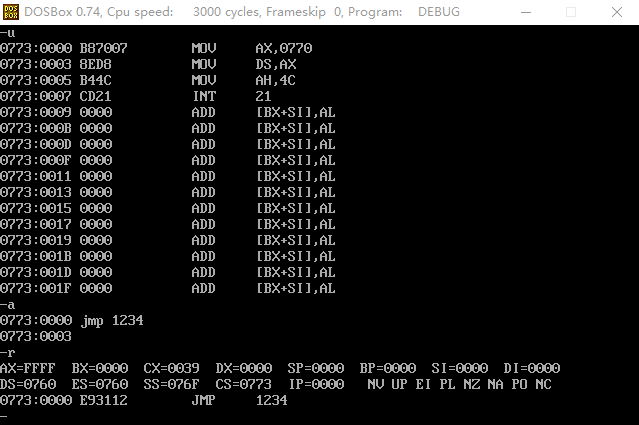Click the address 0773:0015 line

168,208
